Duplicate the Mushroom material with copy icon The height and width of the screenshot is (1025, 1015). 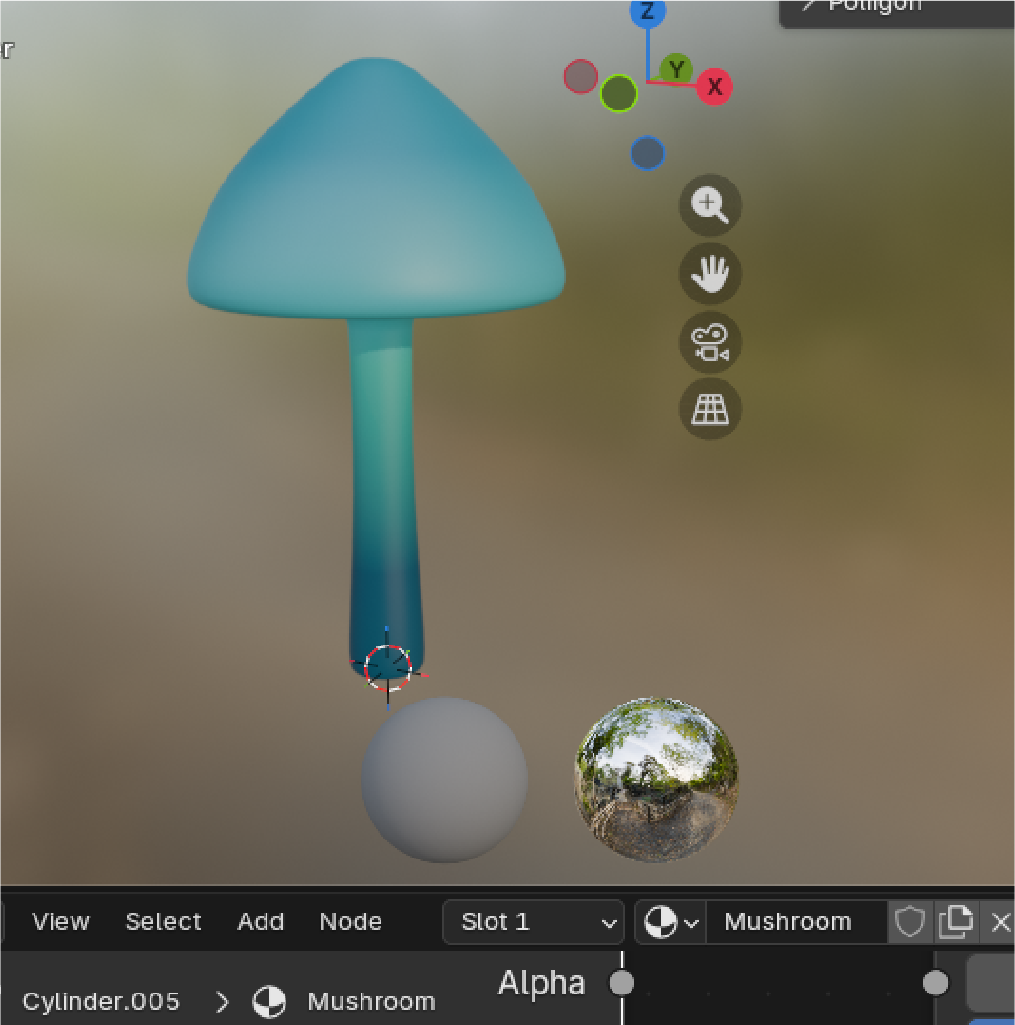coord(956,921)
